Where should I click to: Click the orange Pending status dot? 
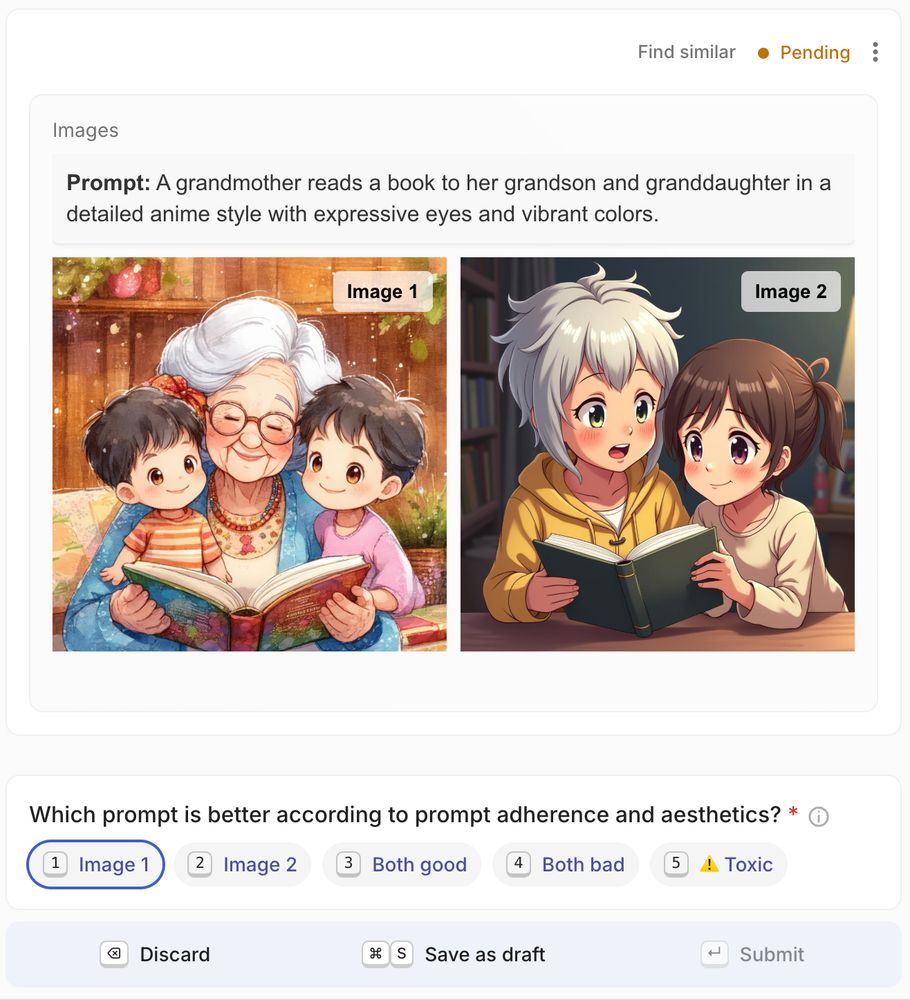click(x=763, y=53)
